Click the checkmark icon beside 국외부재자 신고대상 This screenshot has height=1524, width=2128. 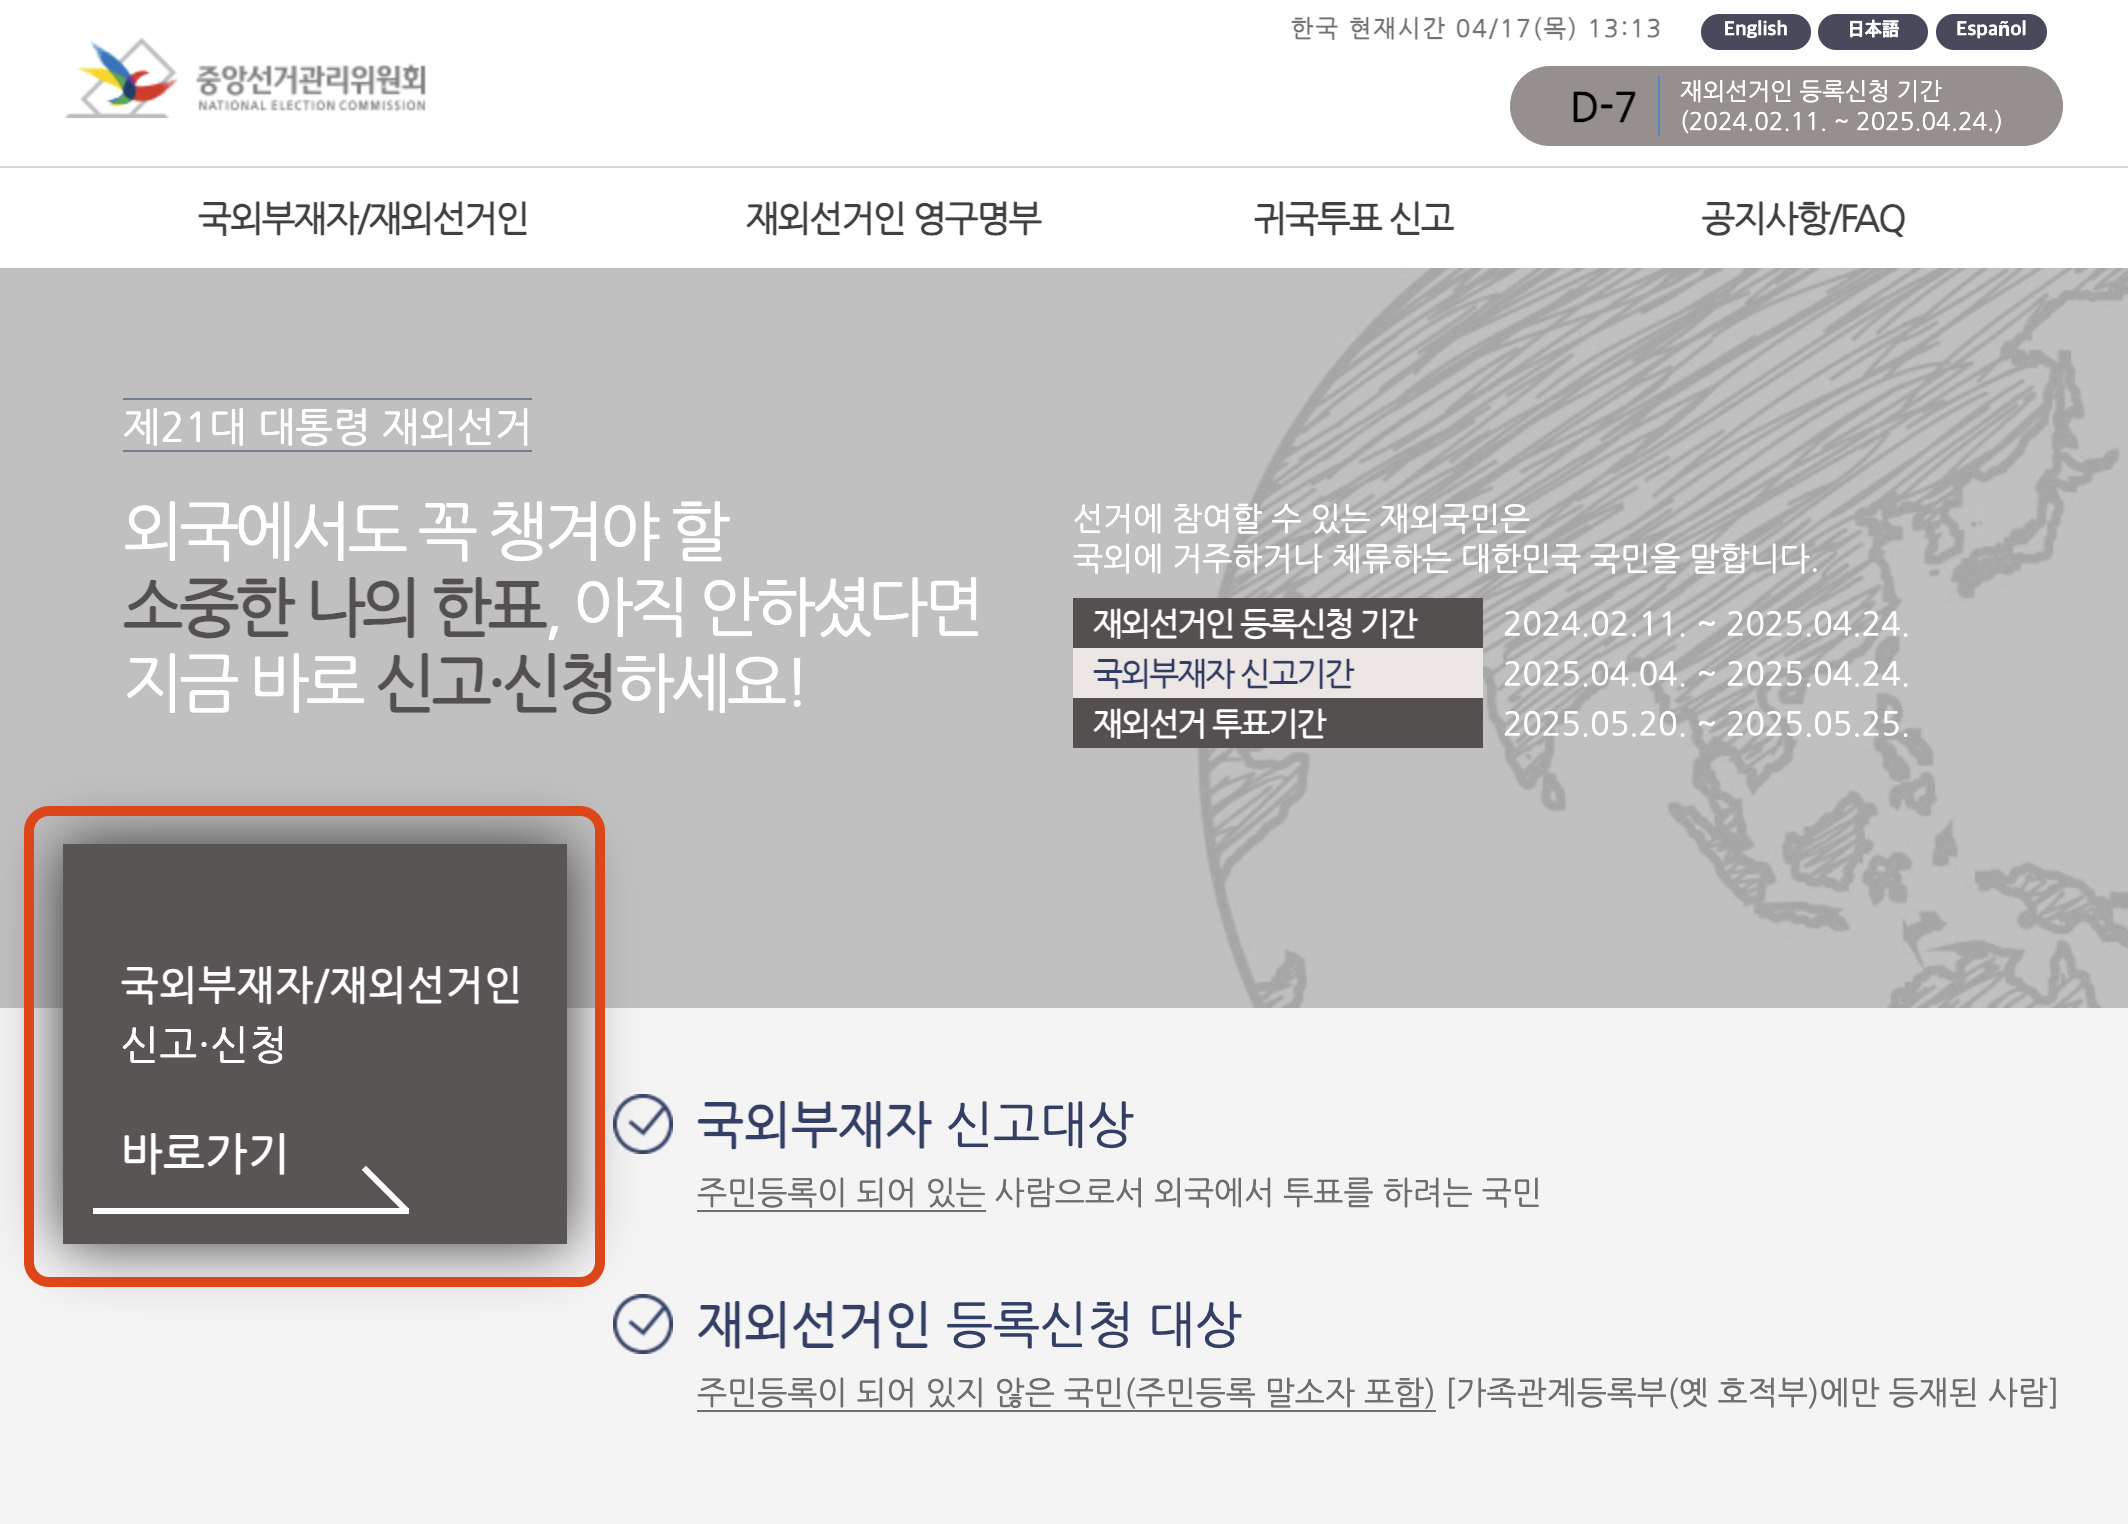coord(643,1124)
